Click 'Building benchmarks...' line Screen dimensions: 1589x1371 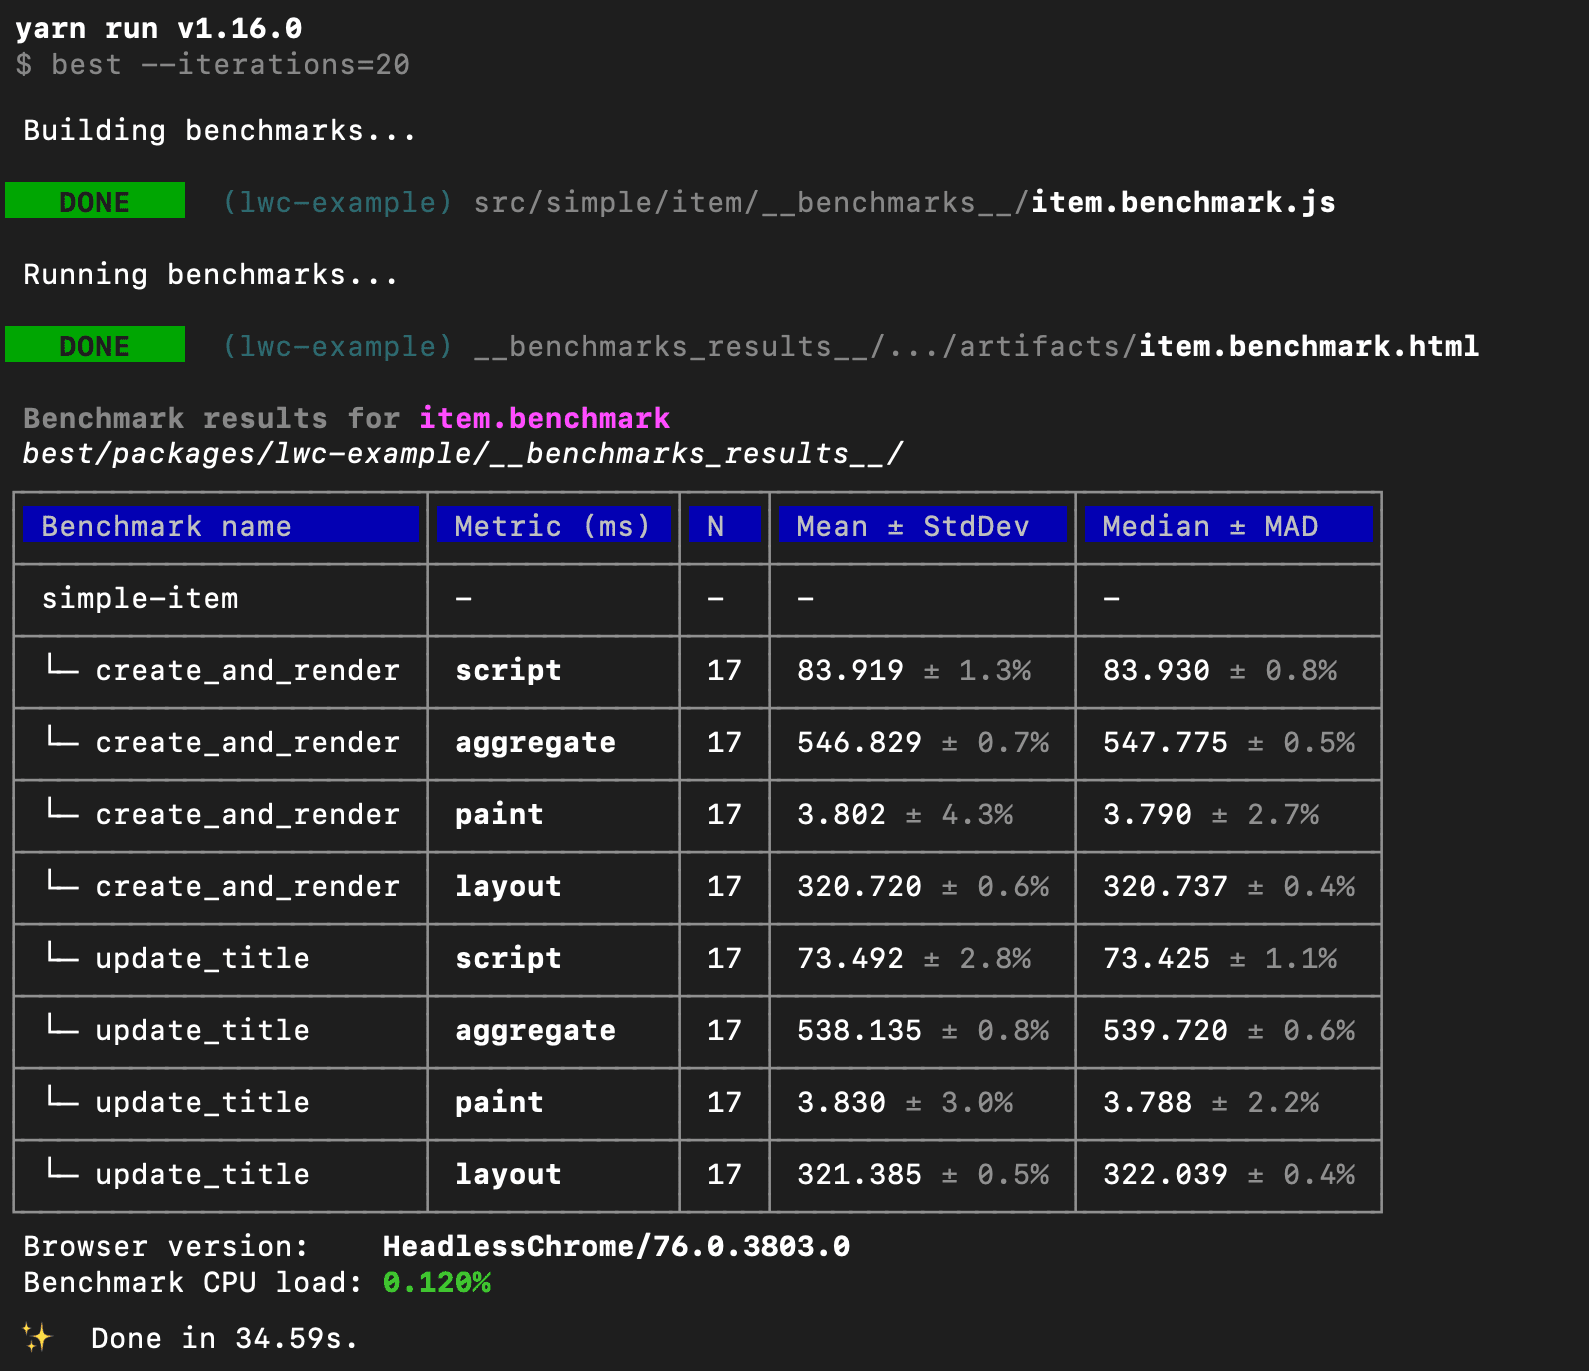[220, 130]
